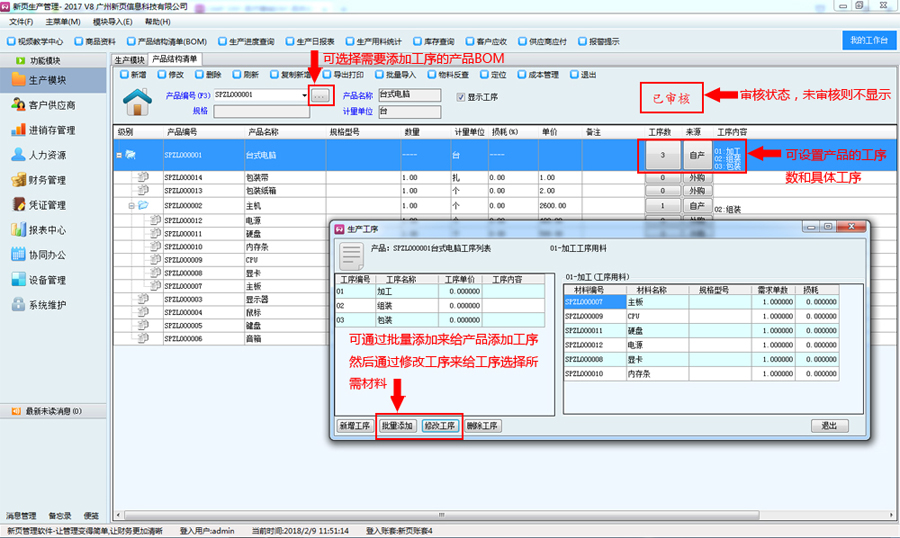Open the 产品编号 dropdown list

click(304, 95)
